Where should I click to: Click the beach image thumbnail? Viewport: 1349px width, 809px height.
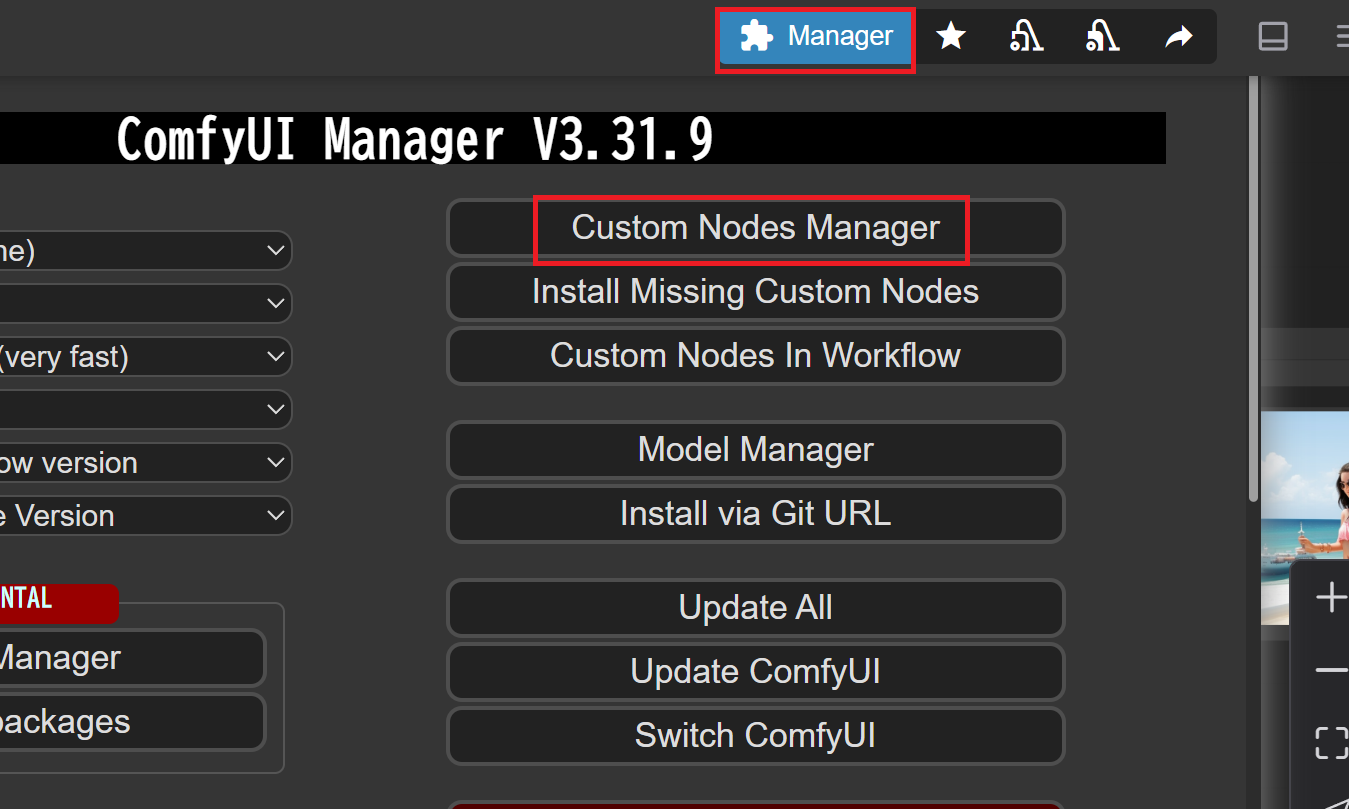(1305, 518)
